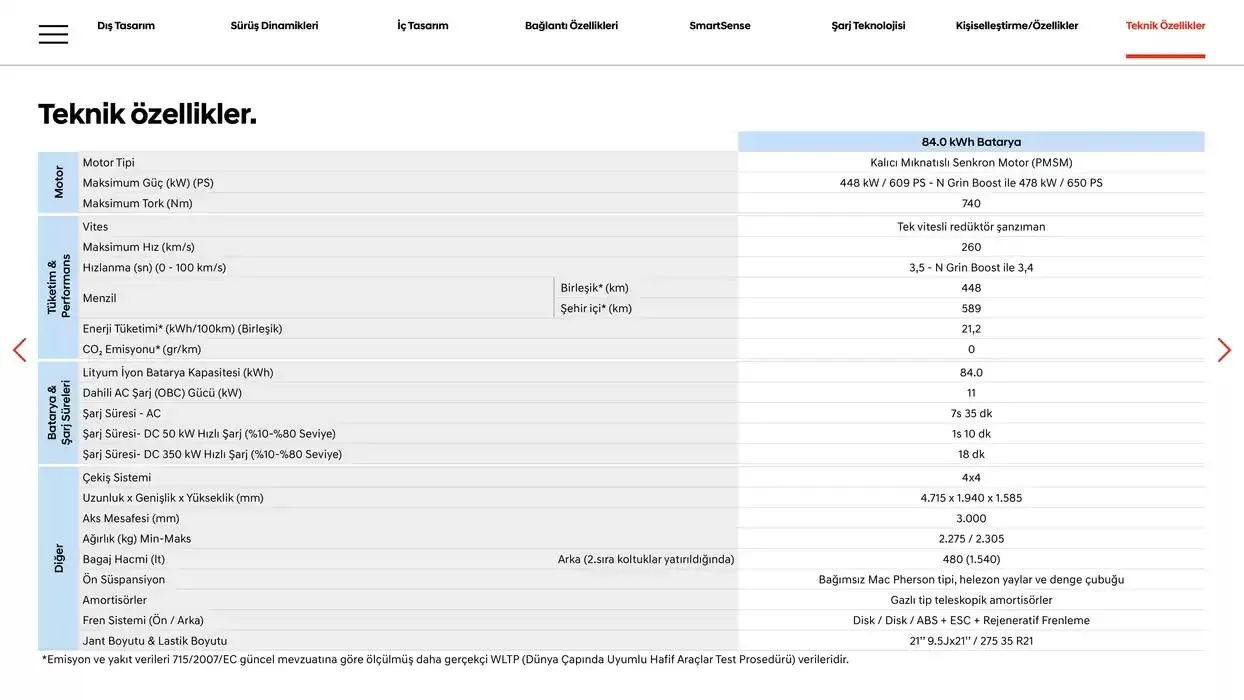This screenshot has width=1244, height=700.
Task: Click the Diğer category side label
Action: [x=58, y=558]
